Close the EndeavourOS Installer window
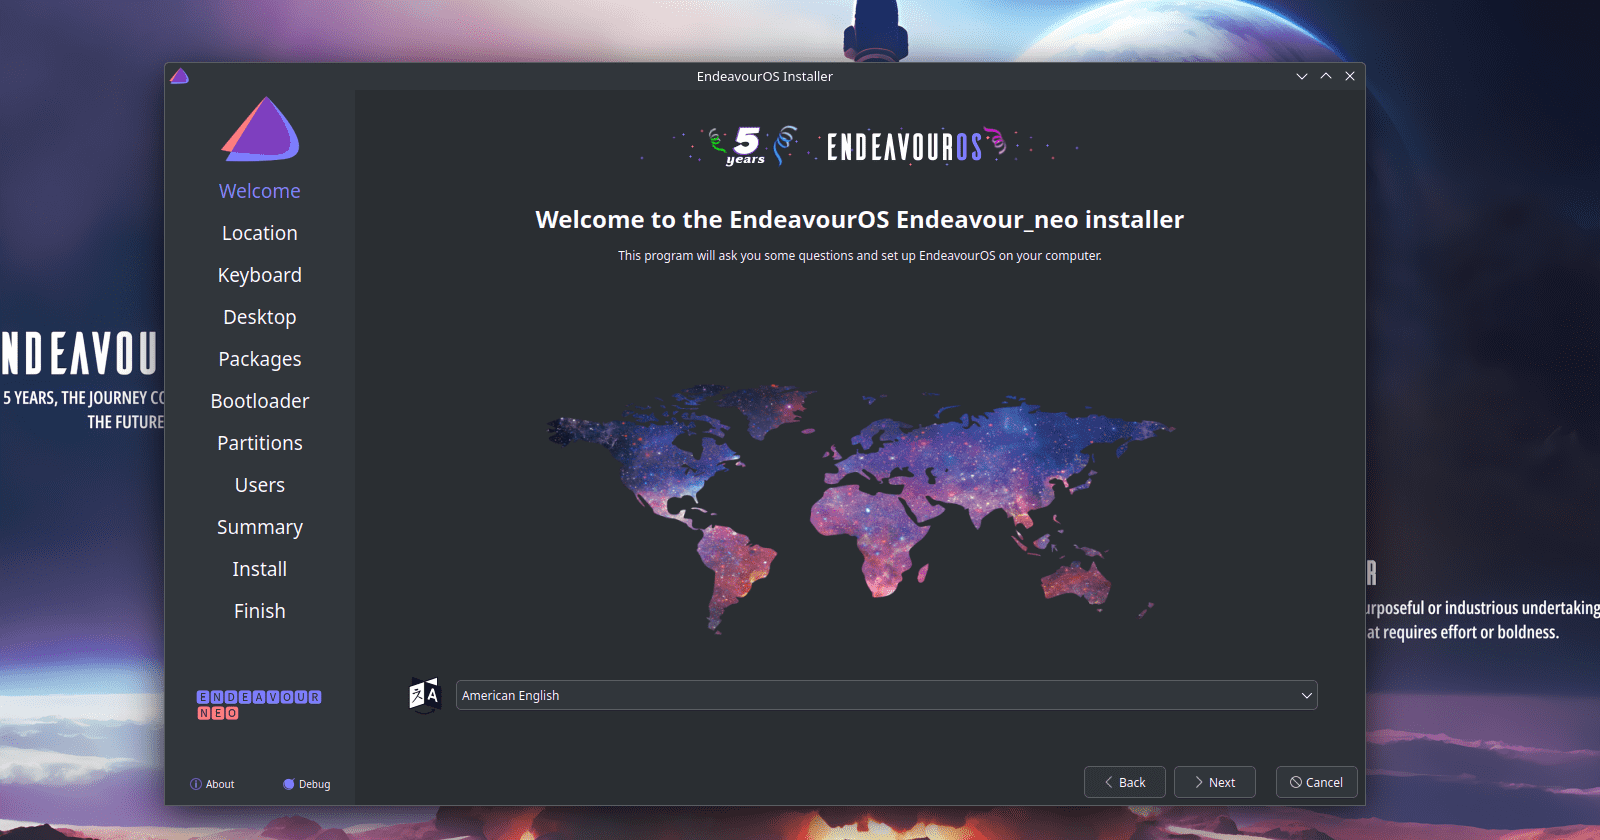This screenshot has width=1600, height=840. 1350,76
